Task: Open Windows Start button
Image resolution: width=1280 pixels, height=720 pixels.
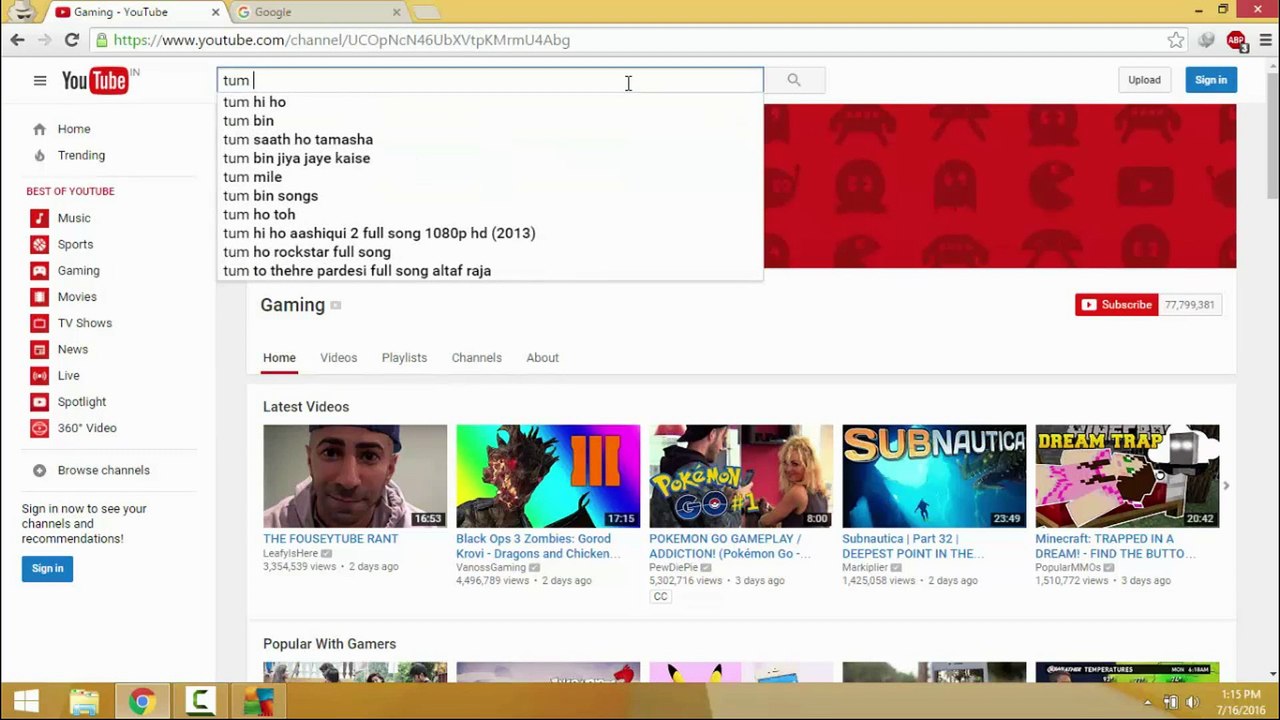Action: click(x=26, y=702)
